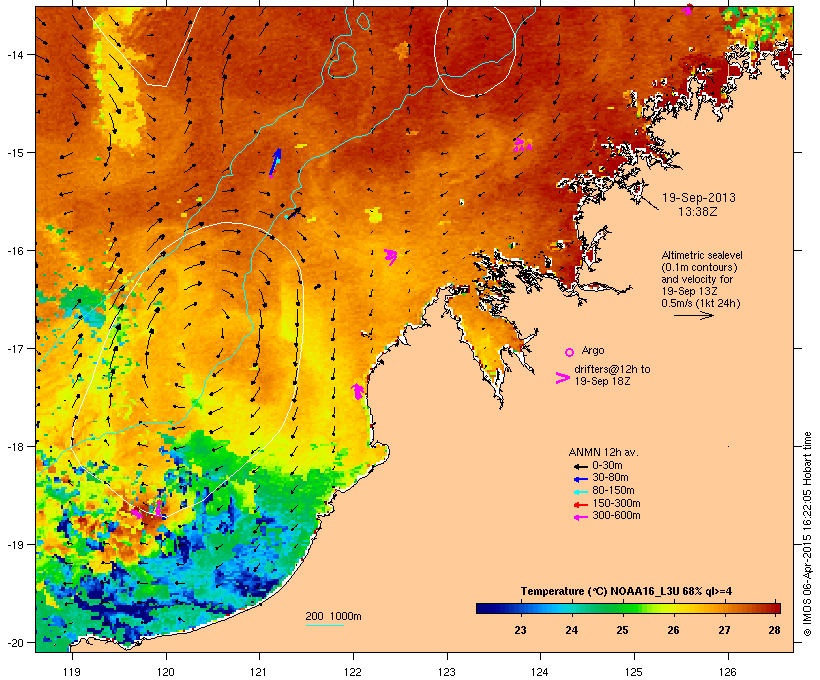This screenshot has height=680, width=820.
Task: Click the latitude axis label '-16'
Action: pos(14,251)
